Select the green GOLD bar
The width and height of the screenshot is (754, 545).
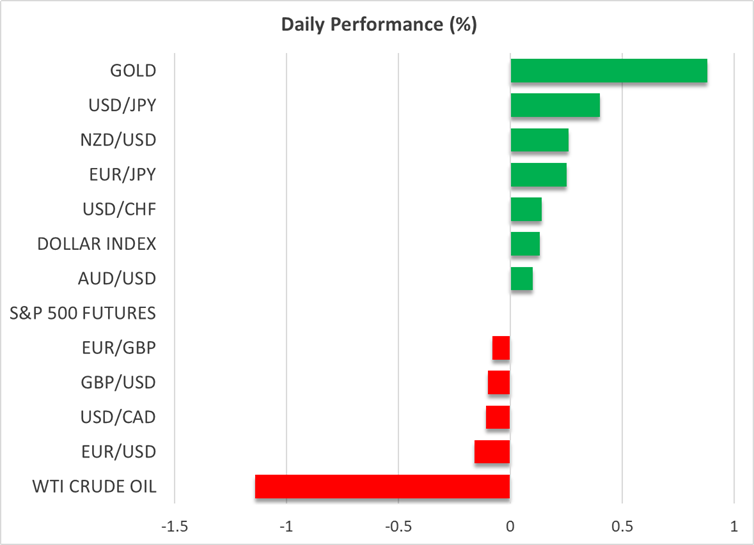(608, 71)
